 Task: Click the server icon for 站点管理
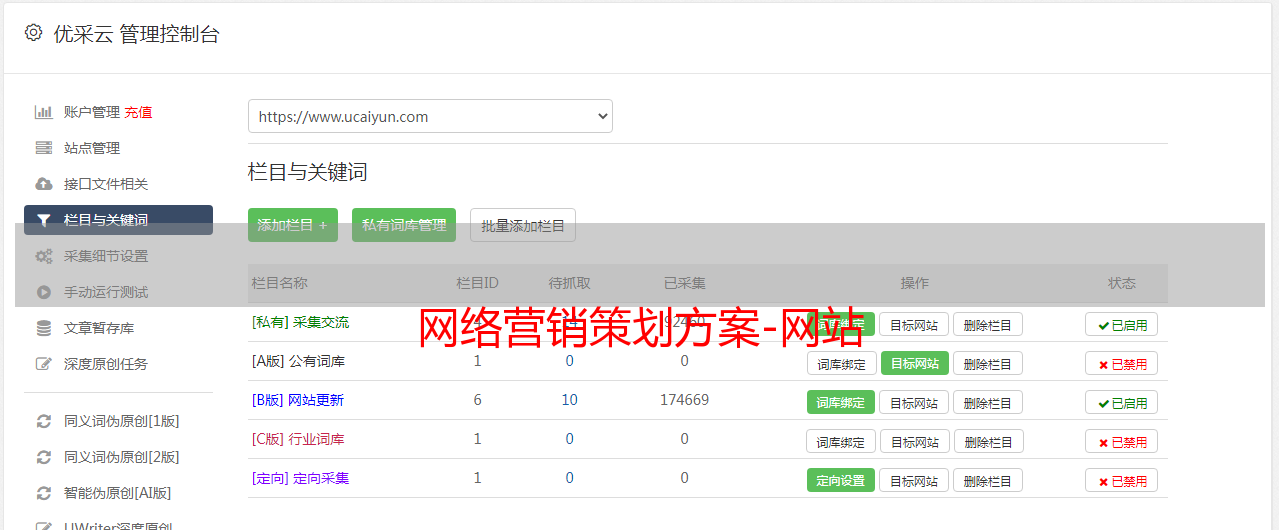click(x=44, y=148)
